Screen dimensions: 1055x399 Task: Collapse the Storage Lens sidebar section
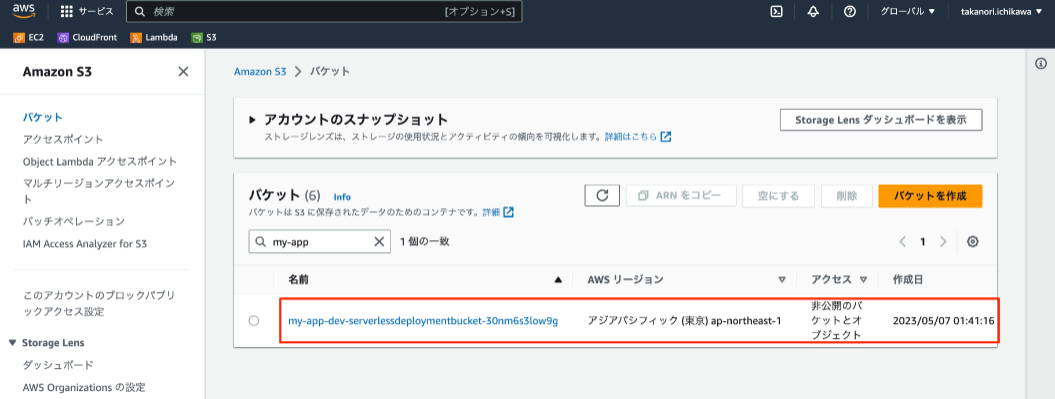click(13, 342)
